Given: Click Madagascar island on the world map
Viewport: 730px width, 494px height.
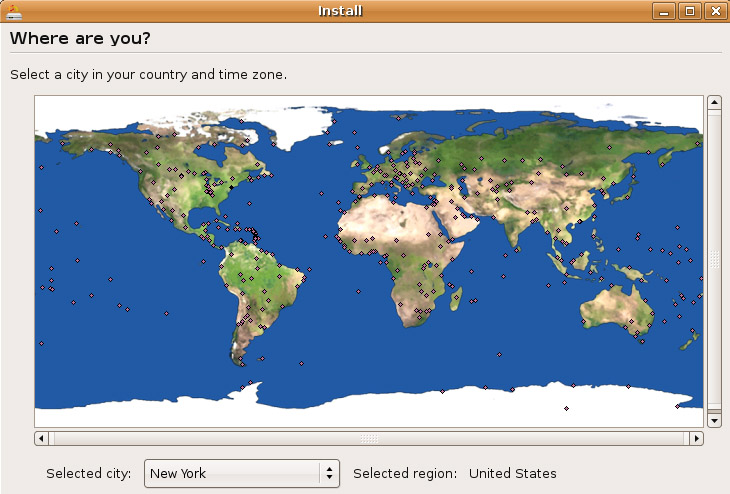Looking at the screenshot, I should pyautogui.click(x=456, y=299).
